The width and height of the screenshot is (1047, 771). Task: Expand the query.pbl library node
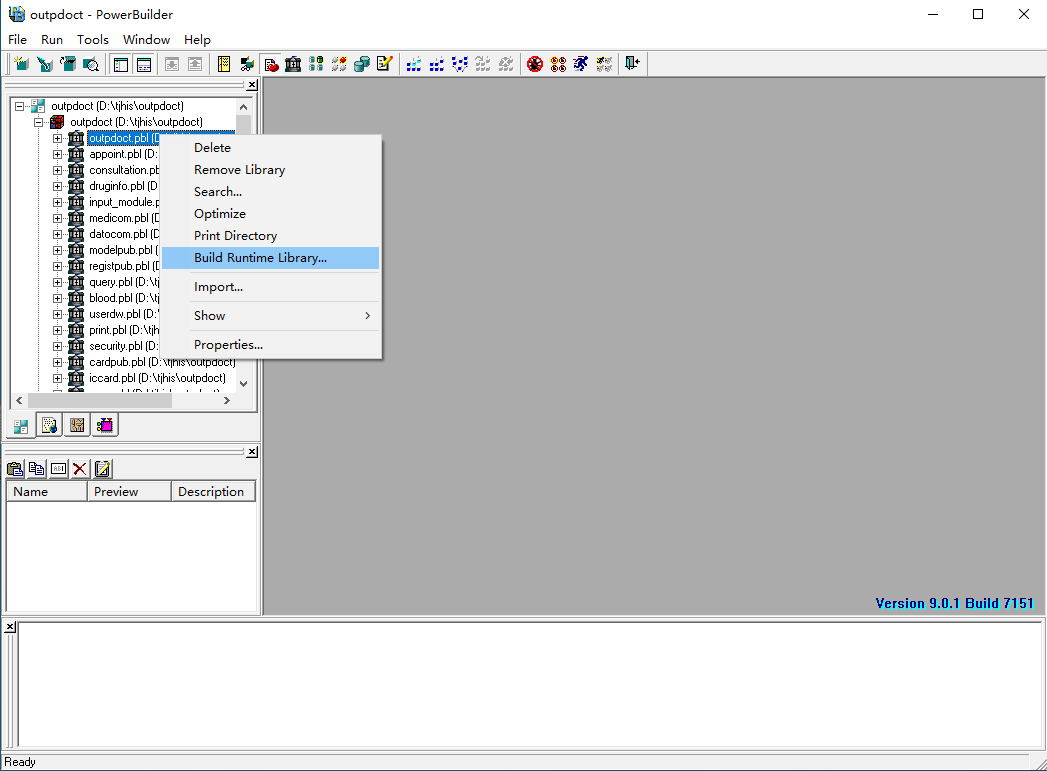click(x=57, y=282)
